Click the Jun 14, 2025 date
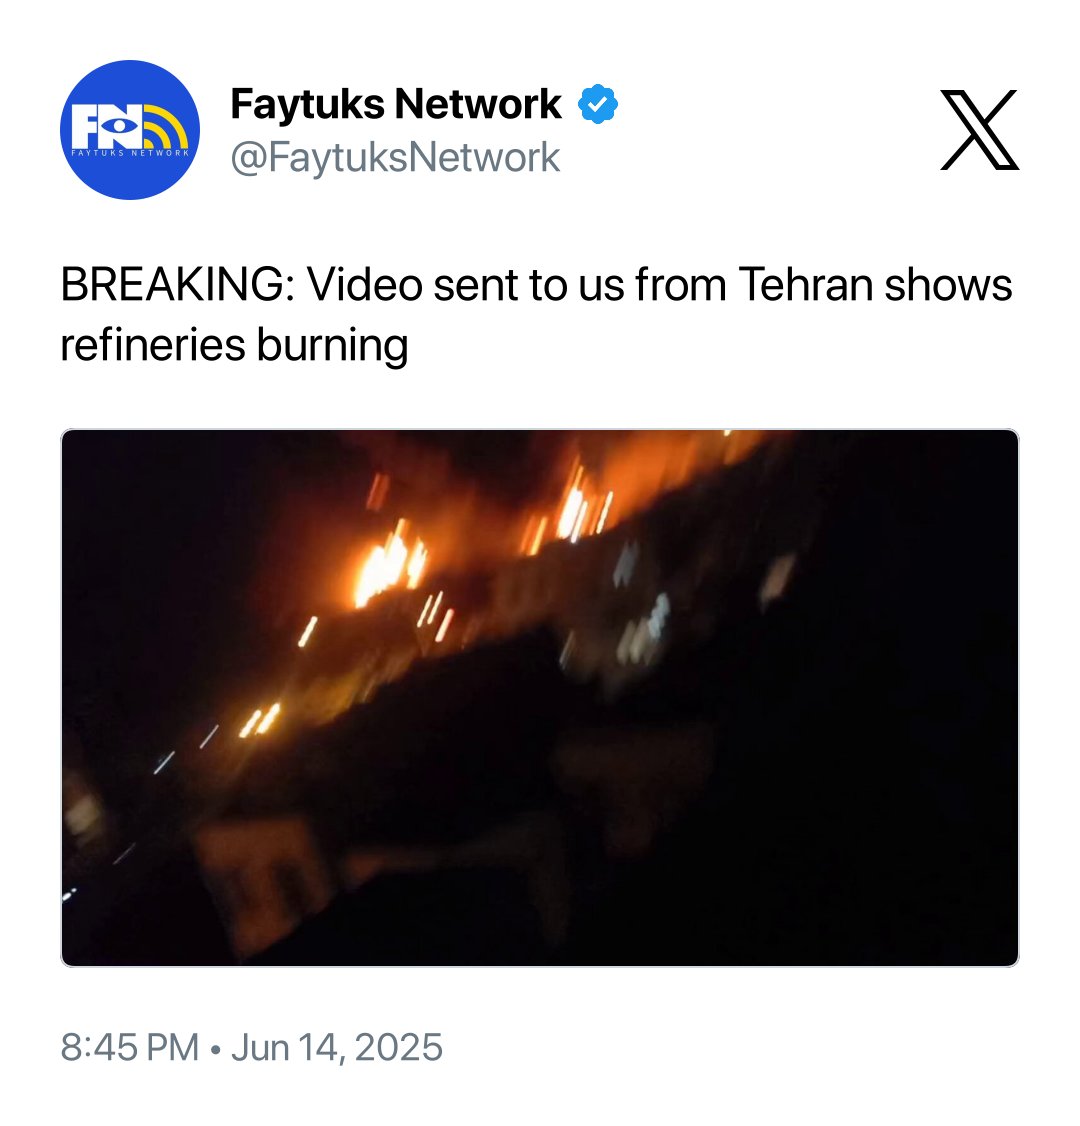 pos(337,1047)
